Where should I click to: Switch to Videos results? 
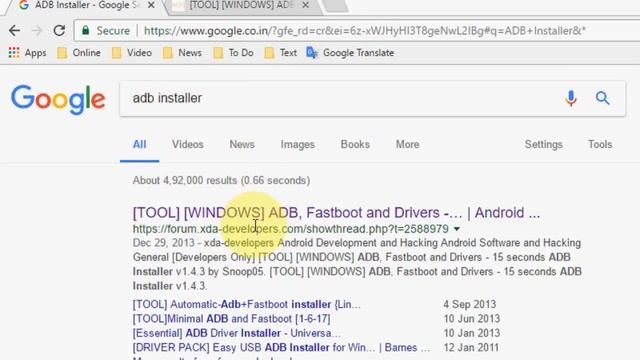[x=188, y=144]
